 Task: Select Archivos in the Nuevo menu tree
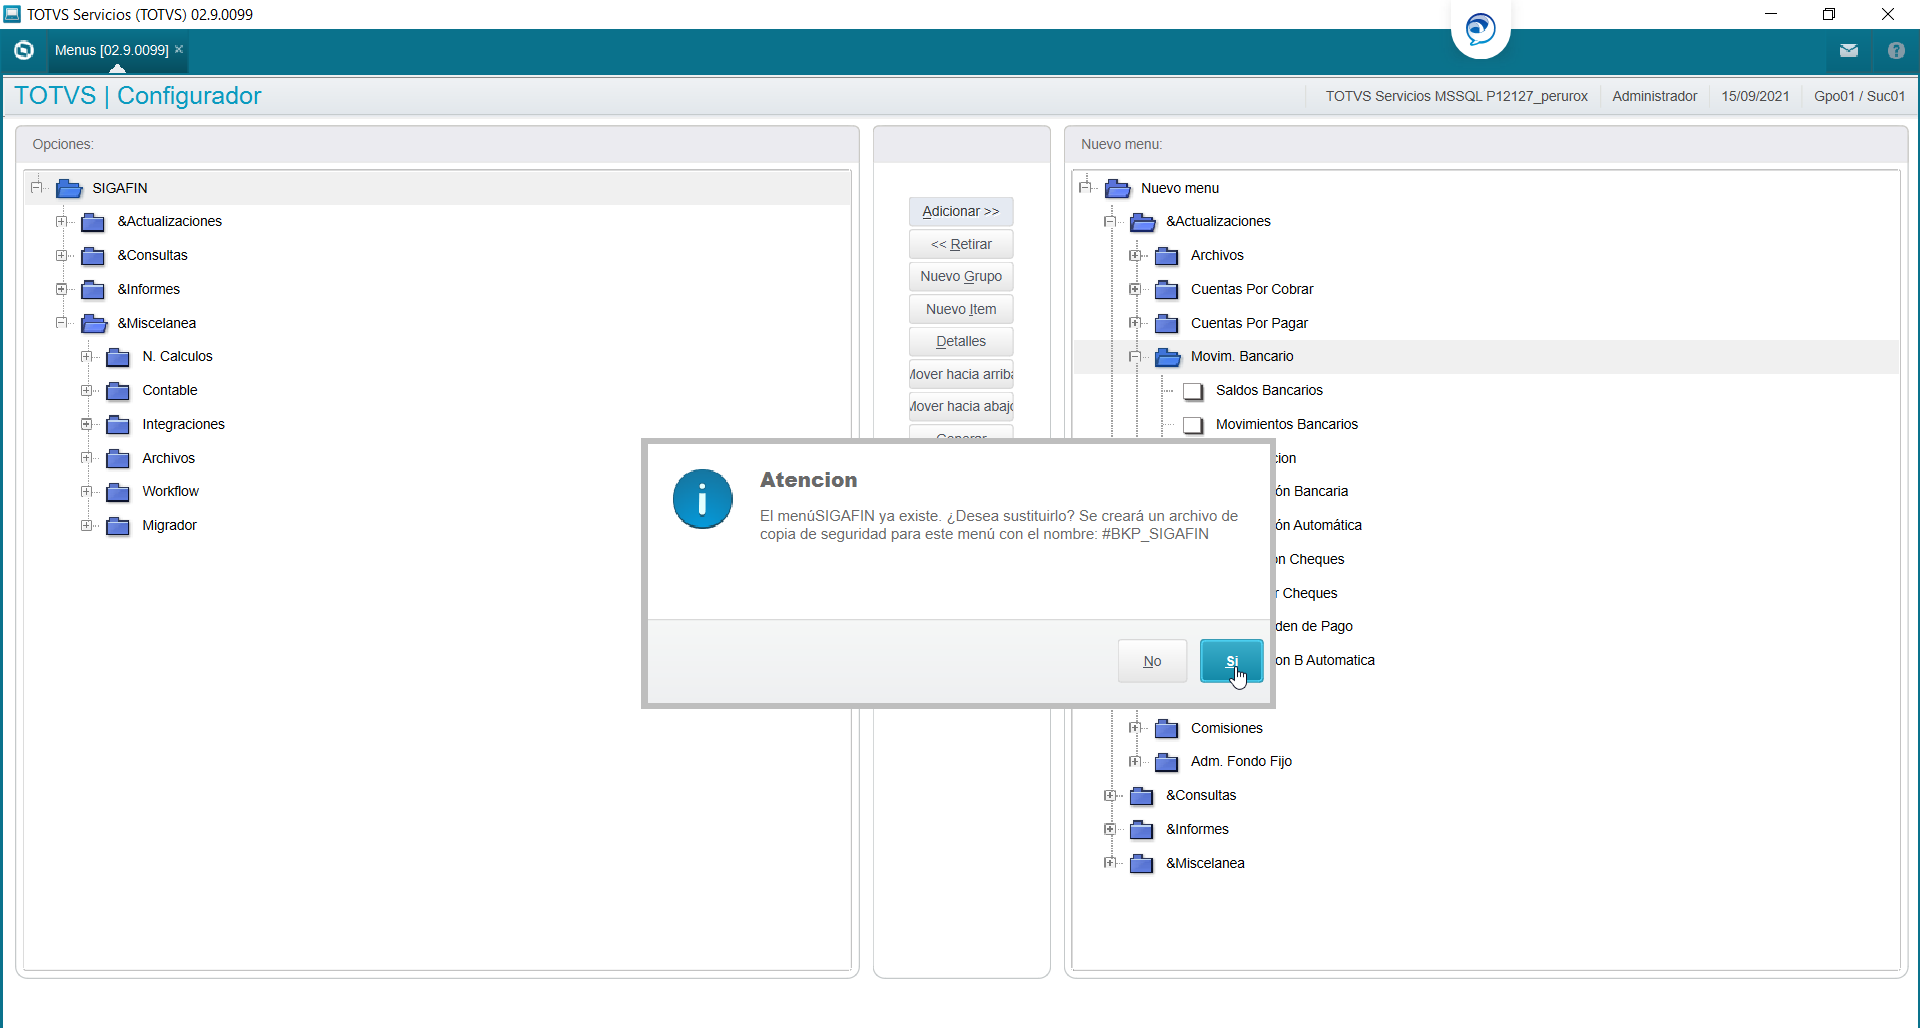point(1217,255)
